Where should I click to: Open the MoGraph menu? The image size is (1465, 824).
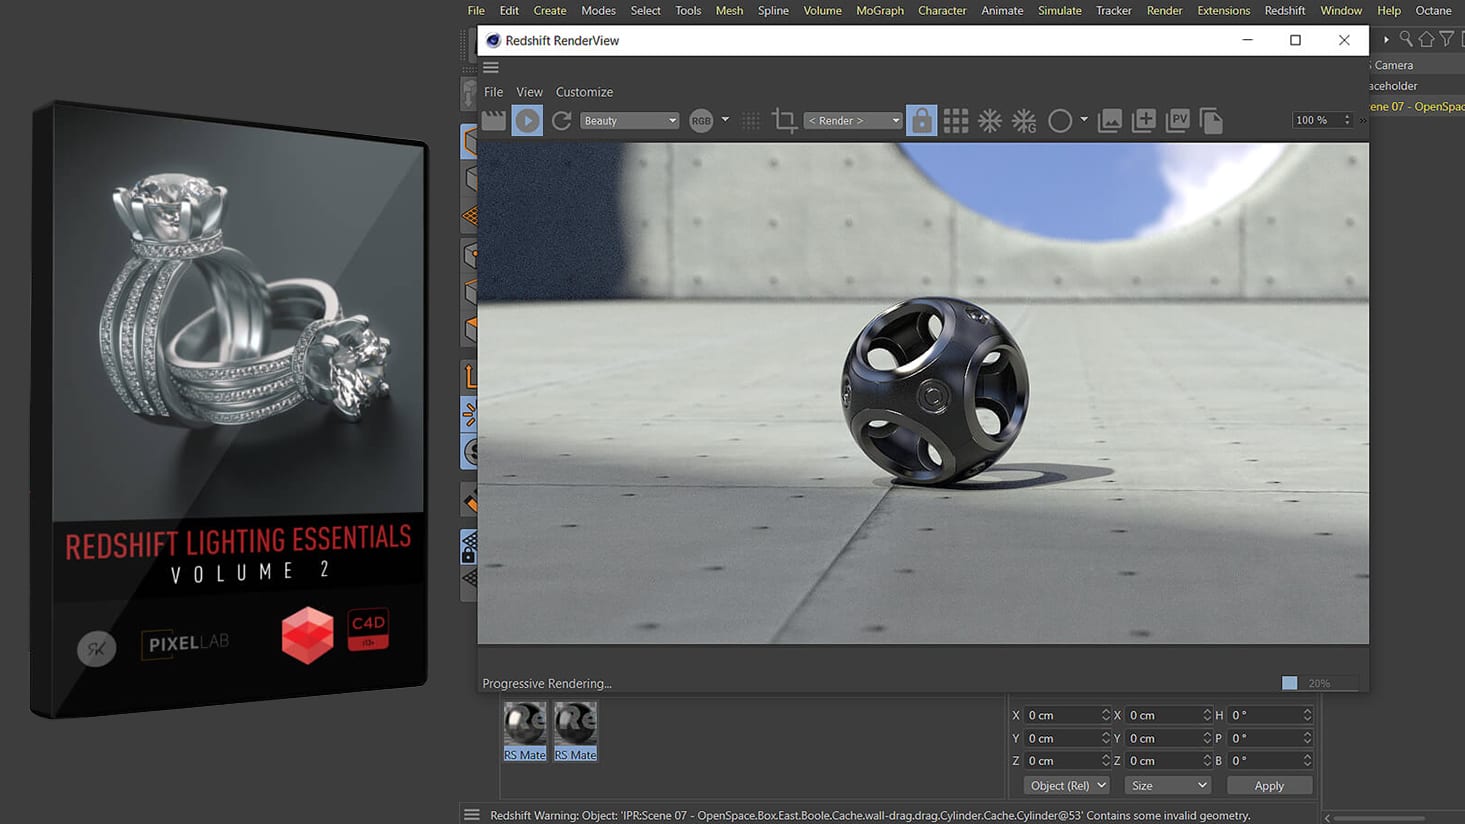pyautogui.click(x=880, y=10)
